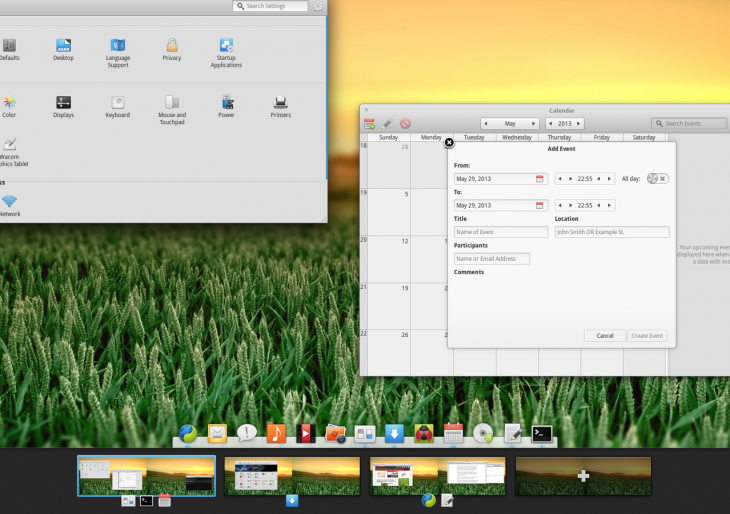Viewport: 730px width, 514px height.
Task: Open Printers settings
Action: (x=281, y=107)
